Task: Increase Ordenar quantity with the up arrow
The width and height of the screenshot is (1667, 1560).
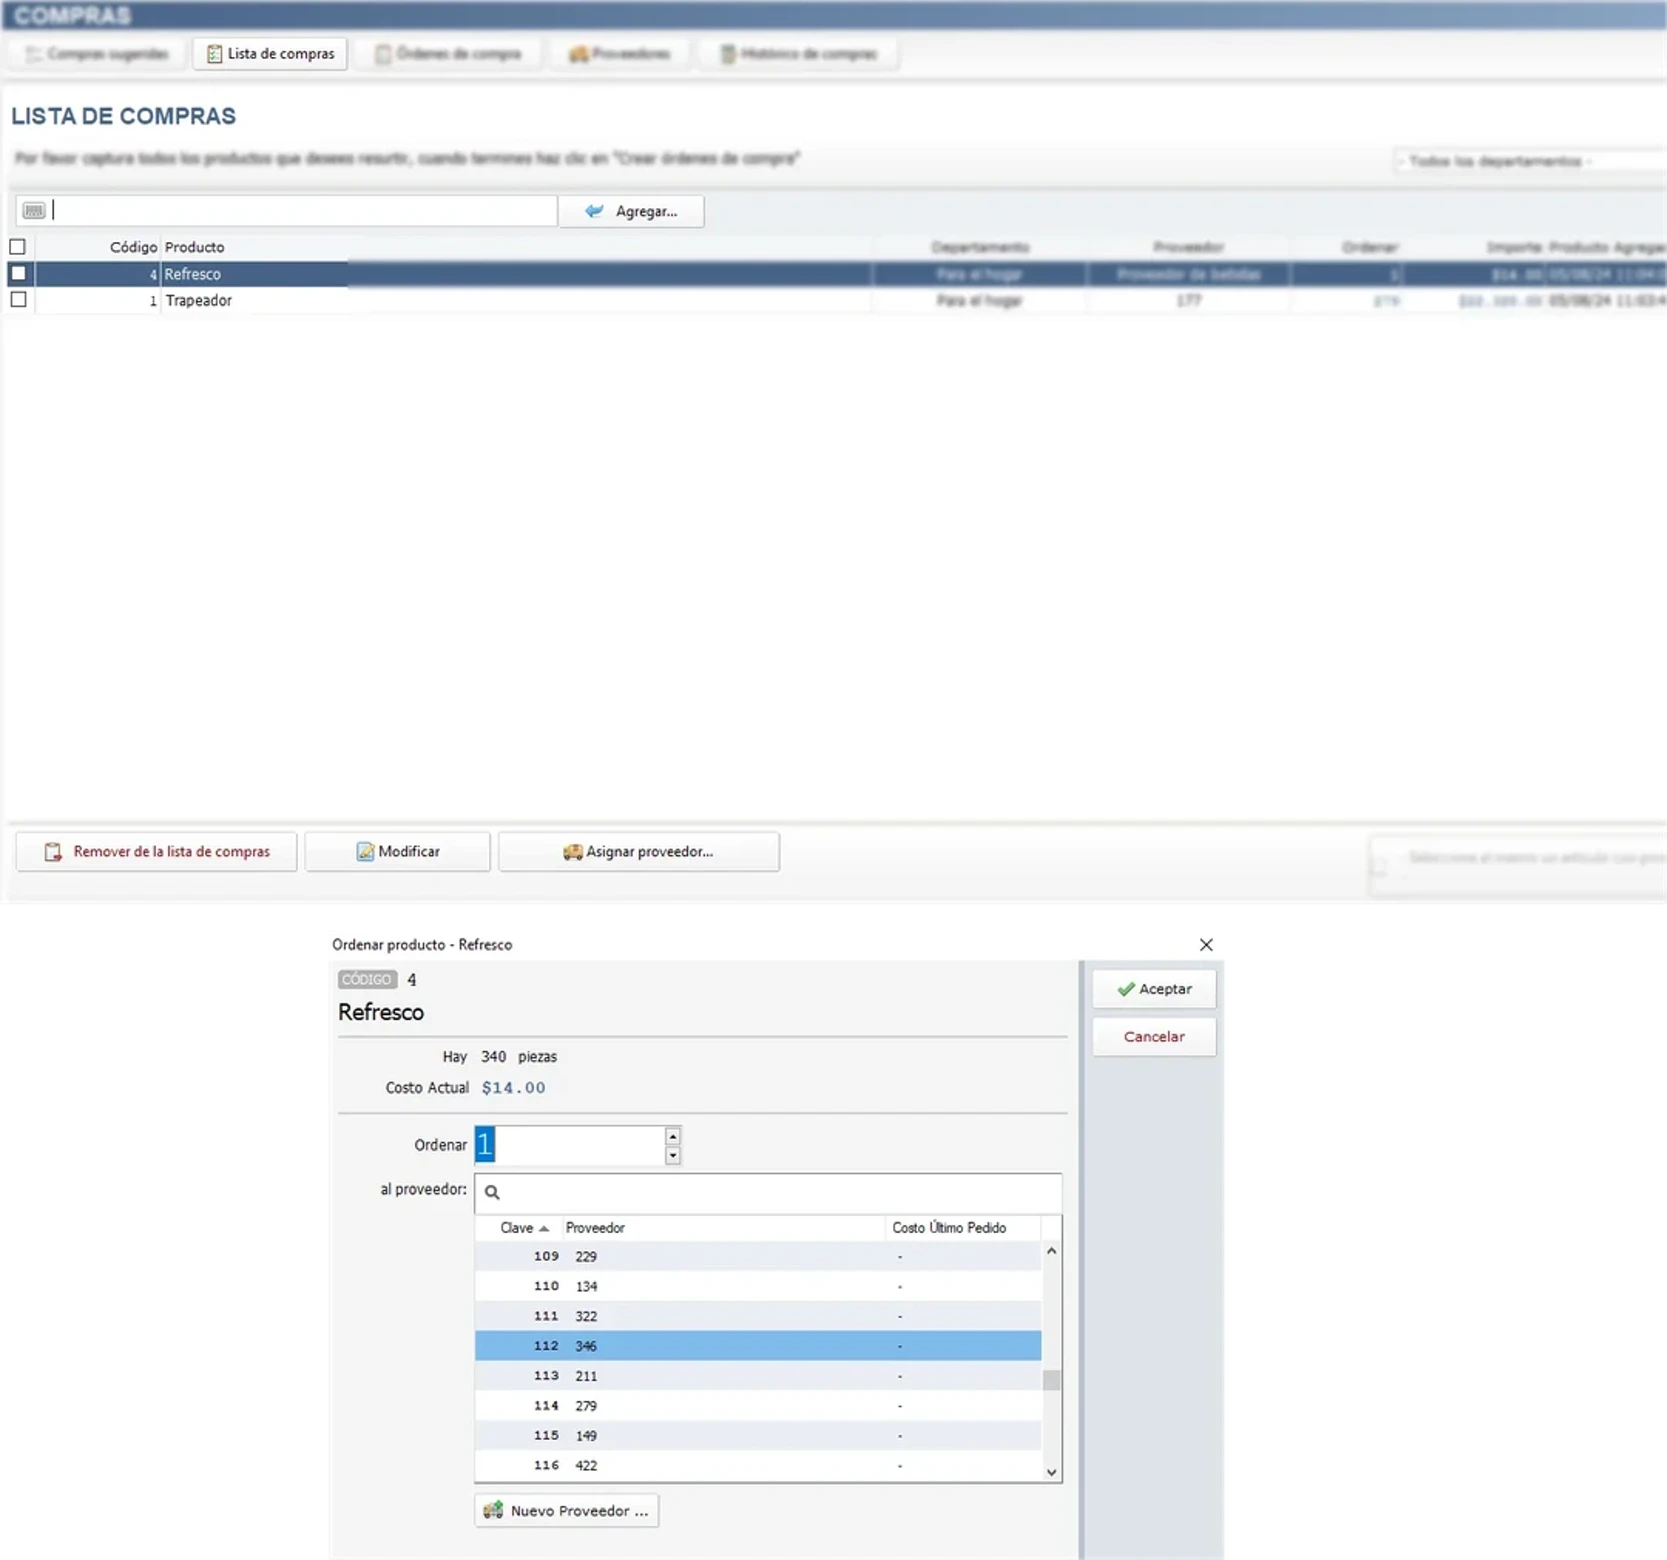Action: [673, 1136]
